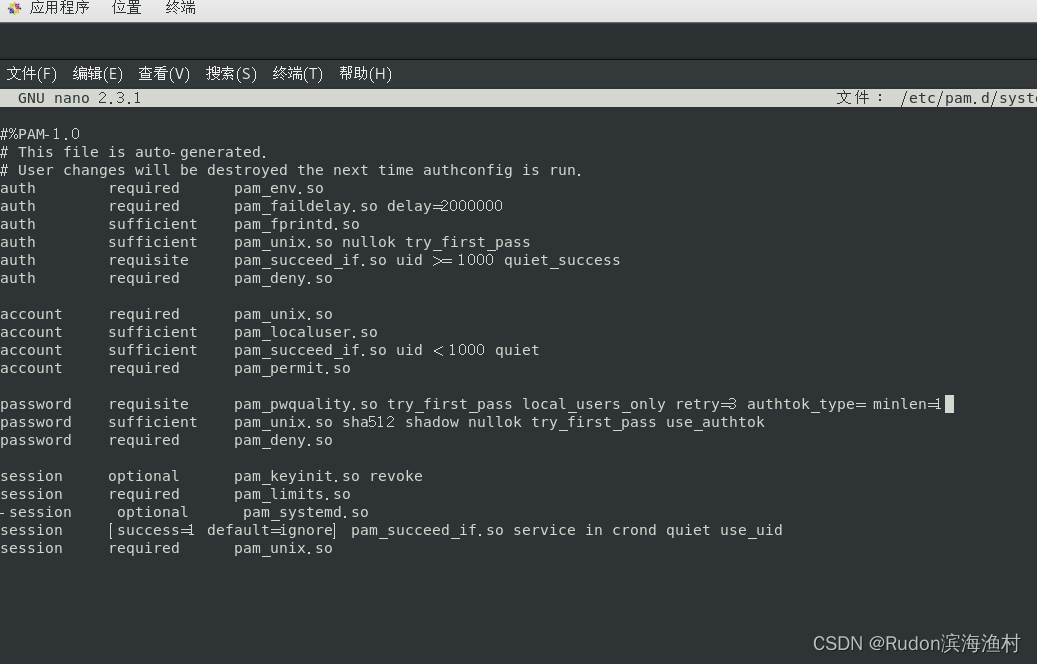Open the 位置 menu in the top panel

click(x=126, y=8)
